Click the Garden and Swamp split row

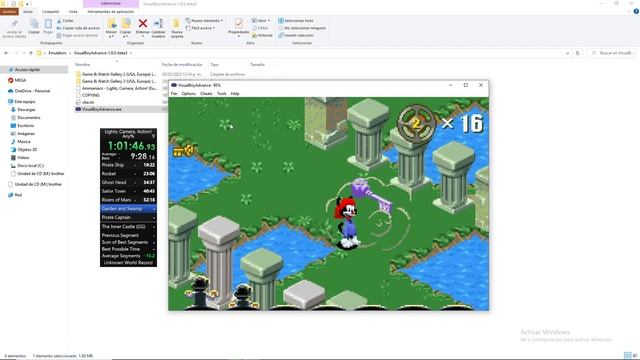click(x=129, y=209)
